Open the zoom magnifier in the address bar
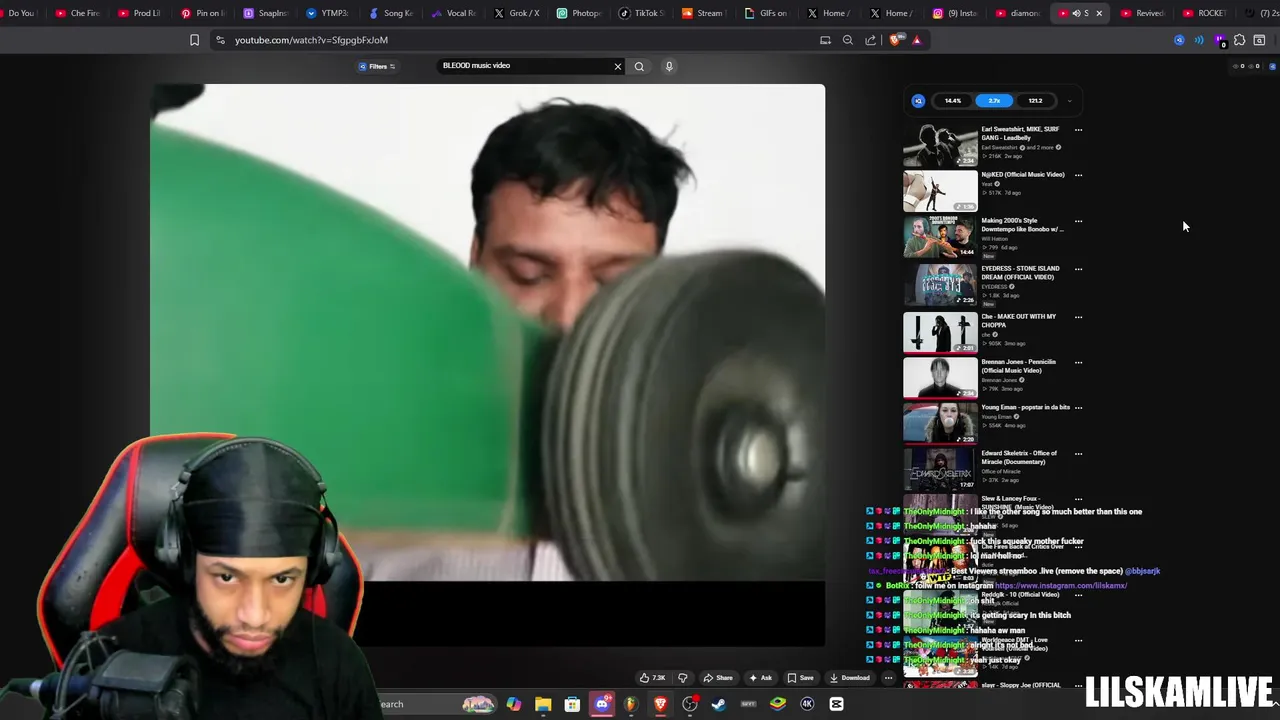This screenshot has width=1280, height=720. click(x=848, y=40)
